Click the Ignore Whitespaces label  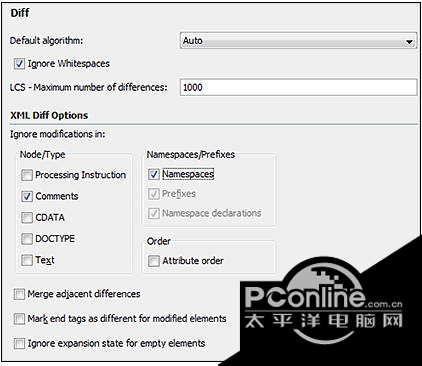click(x=69, y=63)
